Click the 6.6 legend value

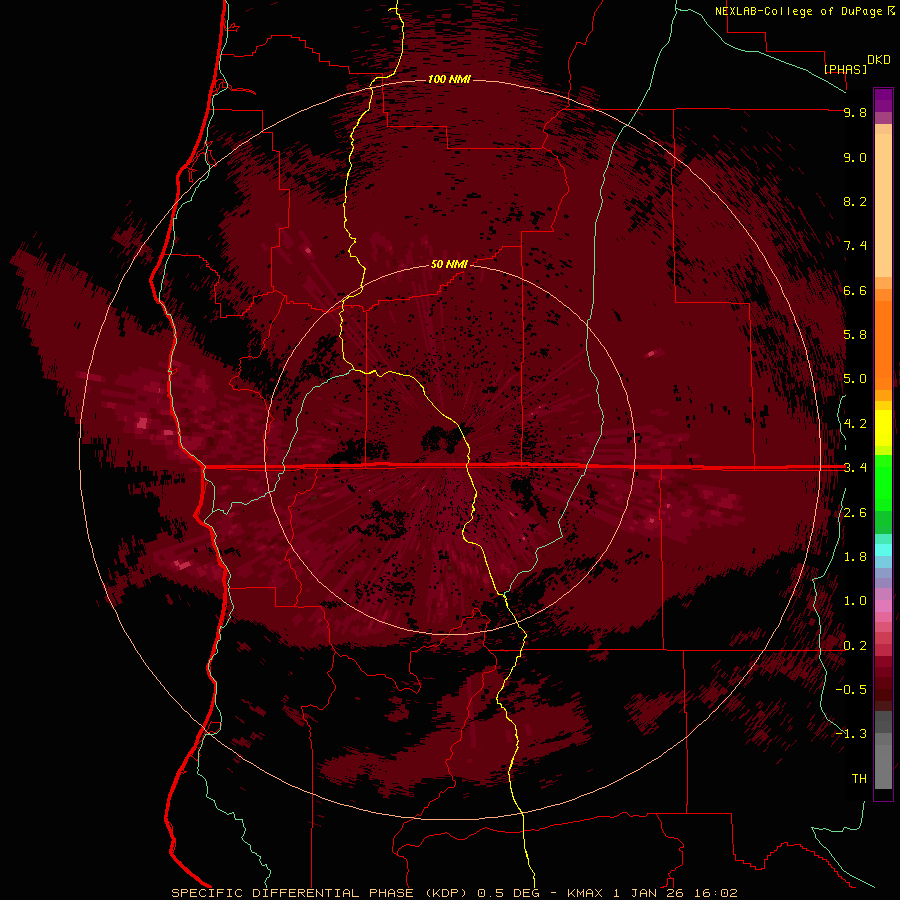click(x=855, y=290)
